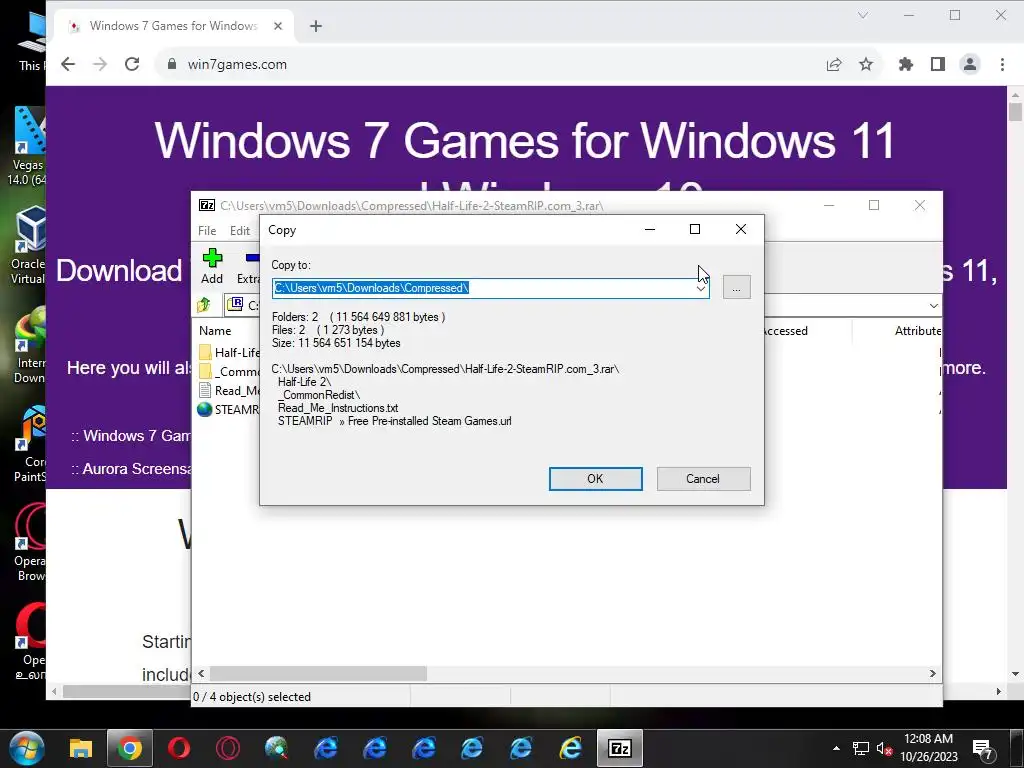The width and height of the screenshot is (1024, 768).
Task: Reload the page in Chrome
Action: coord(132,64)
